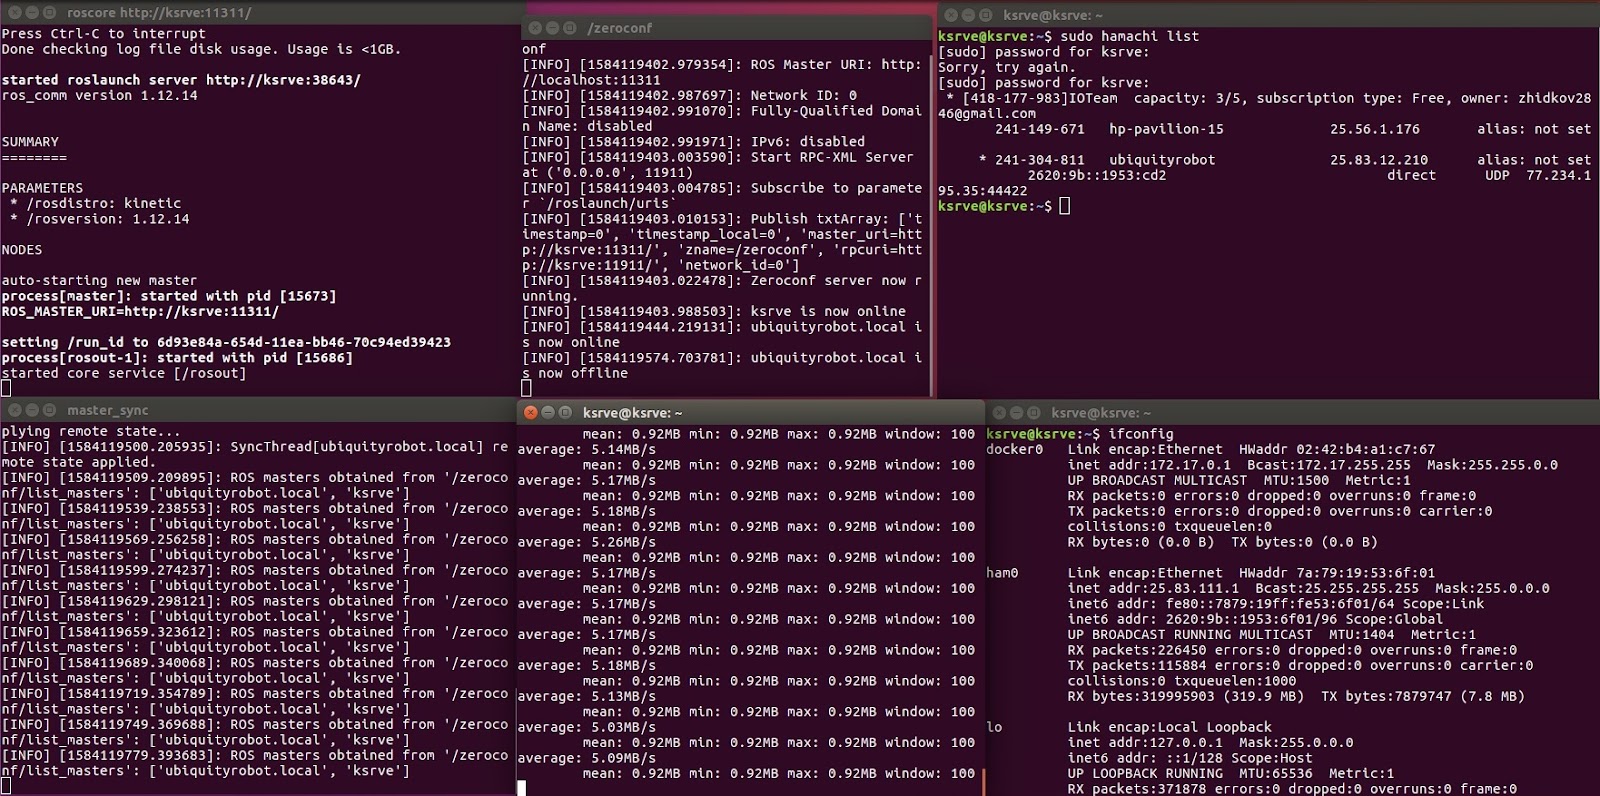
Task: Click the docker0 interface name
Action: [1014, 449]
